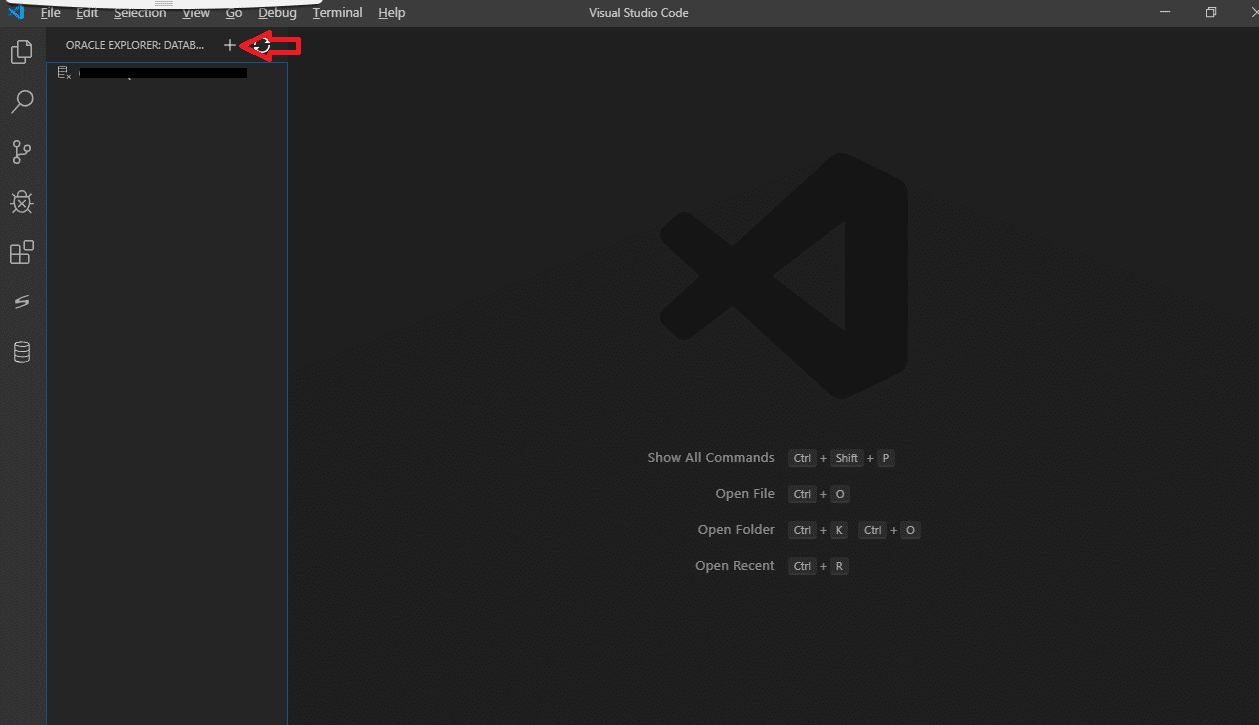This screenshot has width=1259, height=725.
Task: Open the Debug menu from the menu bar
Action: coord(277,12)
